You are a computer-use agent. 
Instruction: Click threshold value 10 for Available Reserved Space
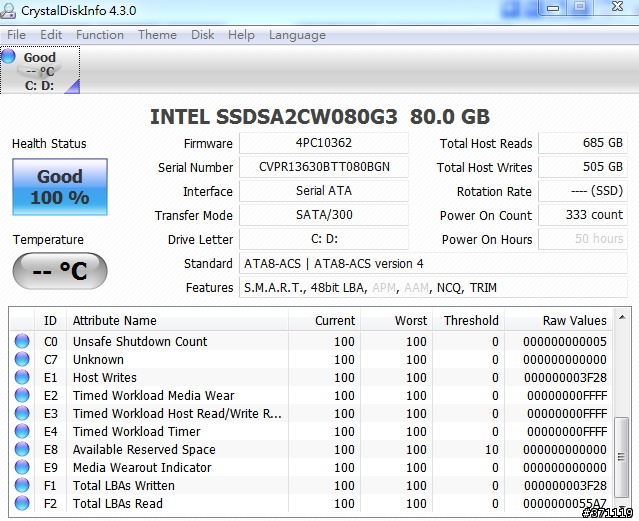coord(492,449)
